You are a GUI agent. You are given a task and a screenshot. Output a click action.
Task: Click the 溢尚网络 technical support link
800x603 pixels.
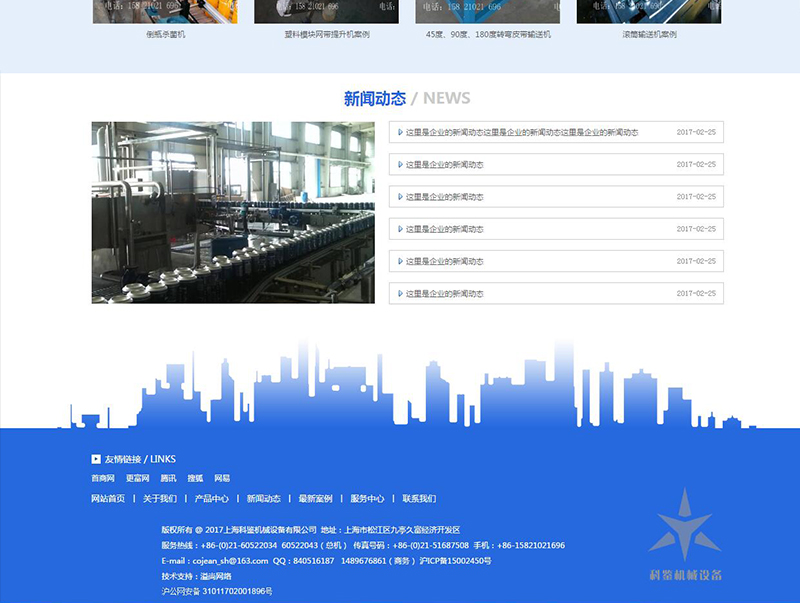tap(216, 576)
